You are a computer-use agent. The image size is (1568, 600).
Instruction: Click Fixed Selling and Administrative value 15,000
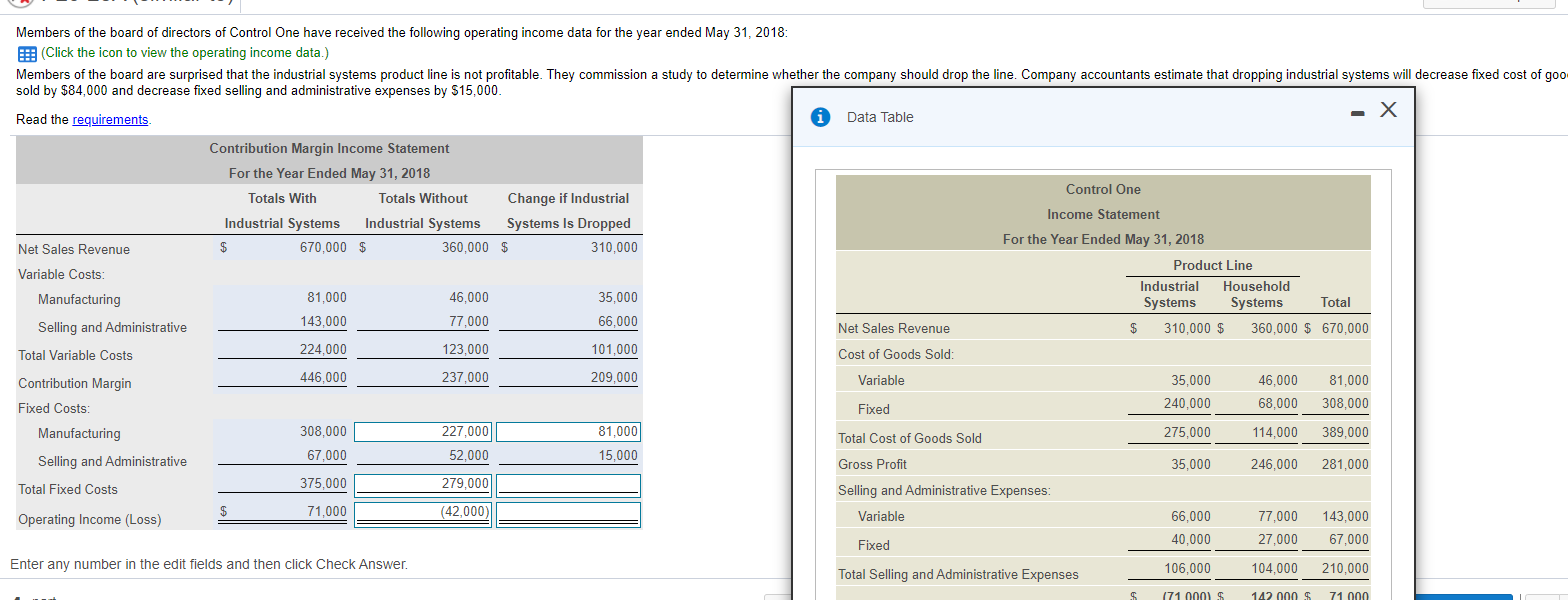tap(617, 455)
